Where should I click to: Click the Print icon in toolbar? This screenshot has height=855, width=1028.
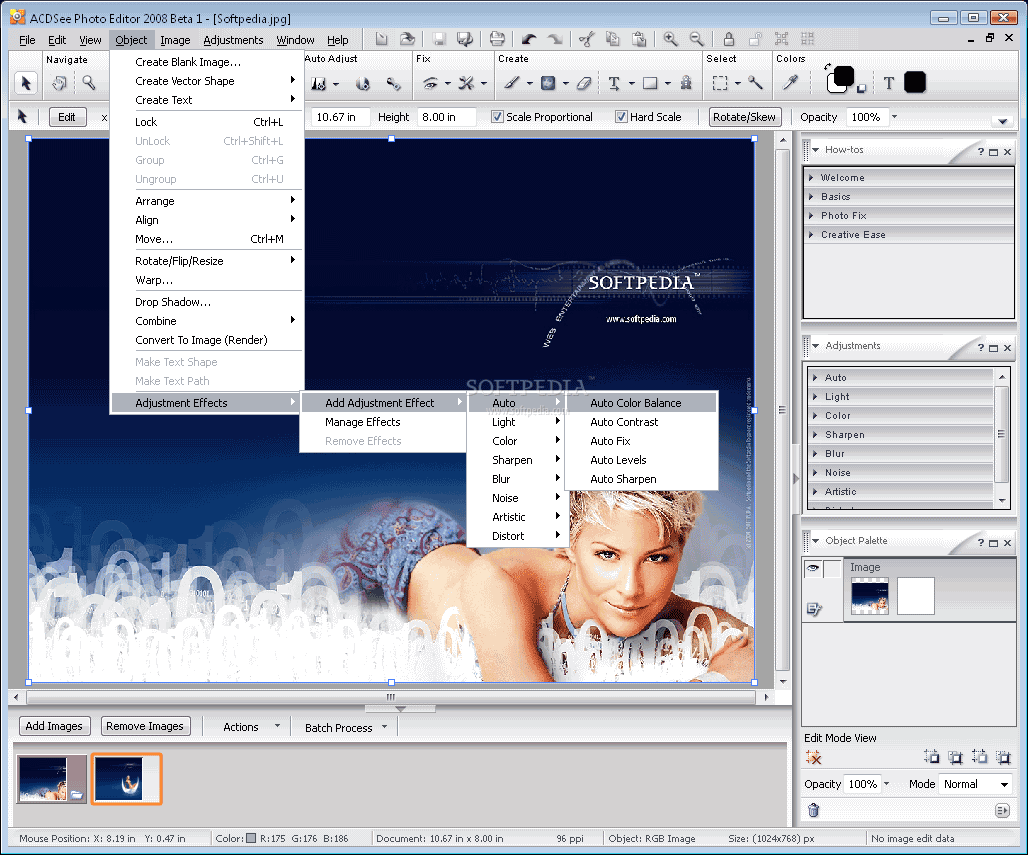coord(498,39)
